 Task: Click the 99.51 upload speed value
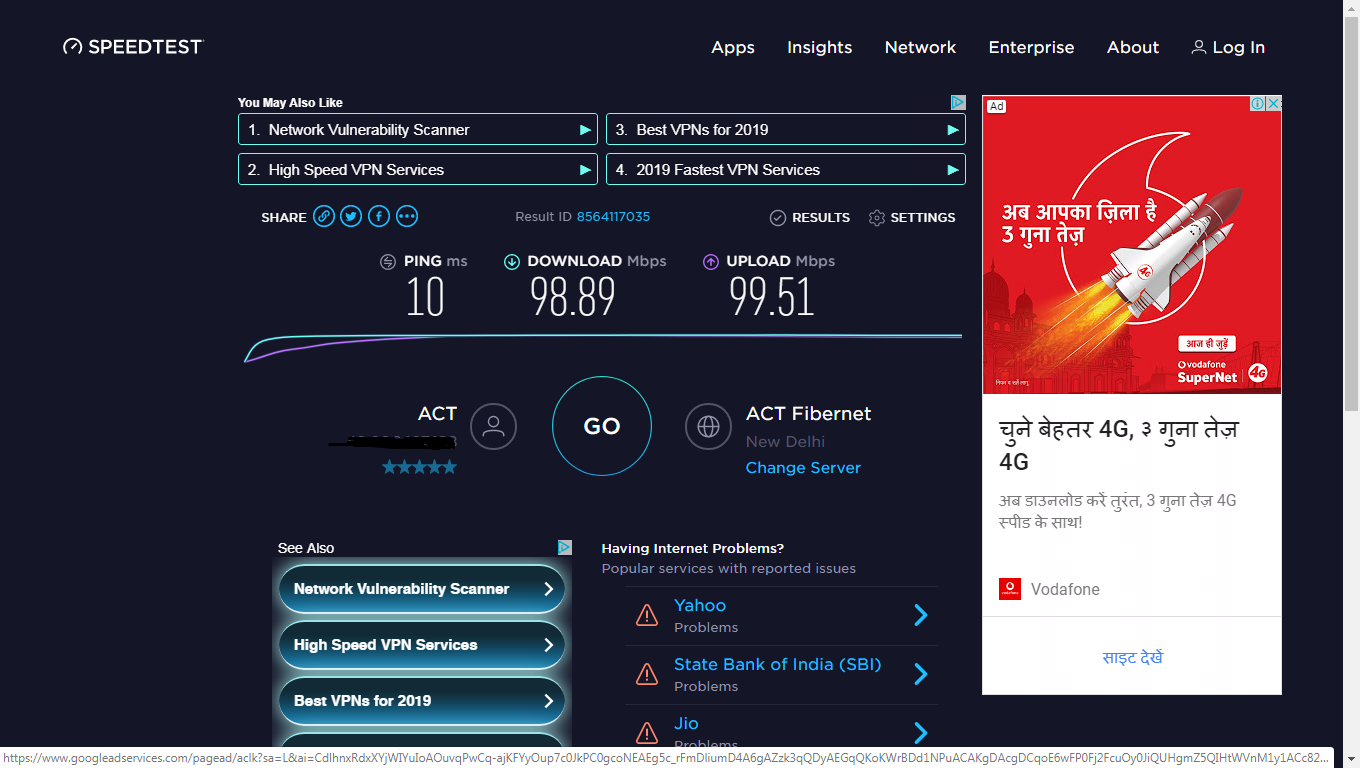pyautogui.click(x=772, y=297)
